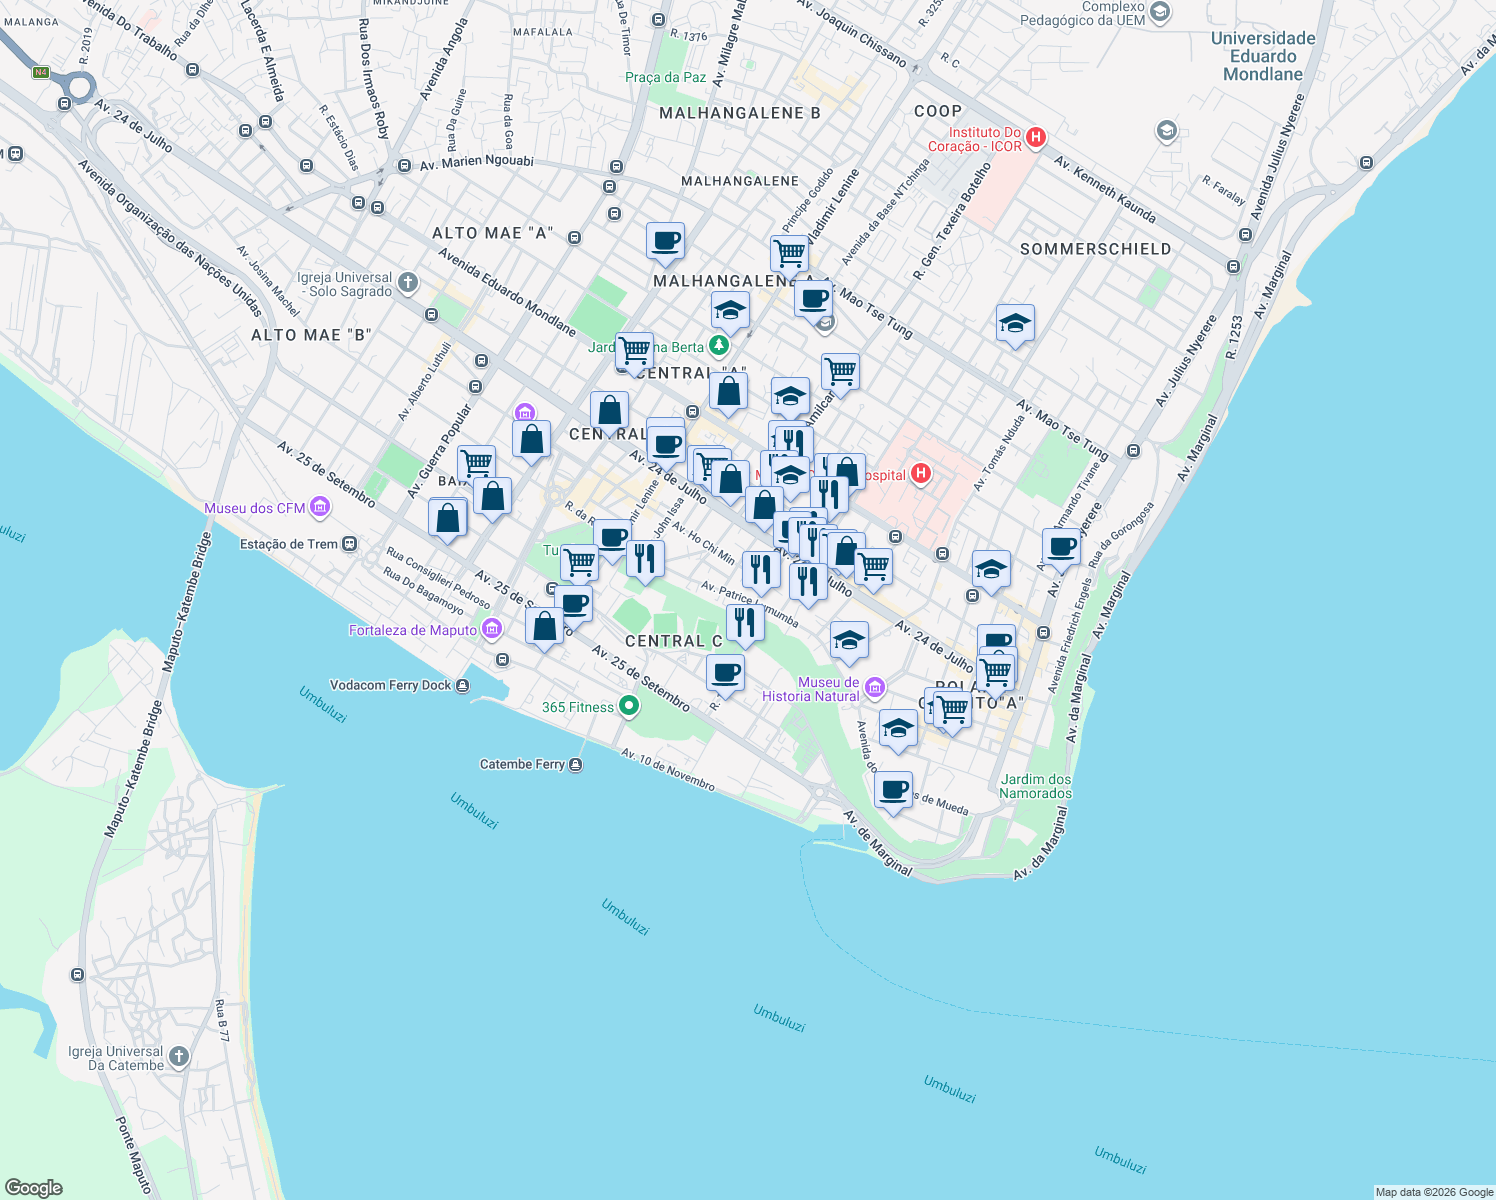Click the red H hospital marker near Av. Tomás Nduda
1496x1200 pixels.
(921, 472)
